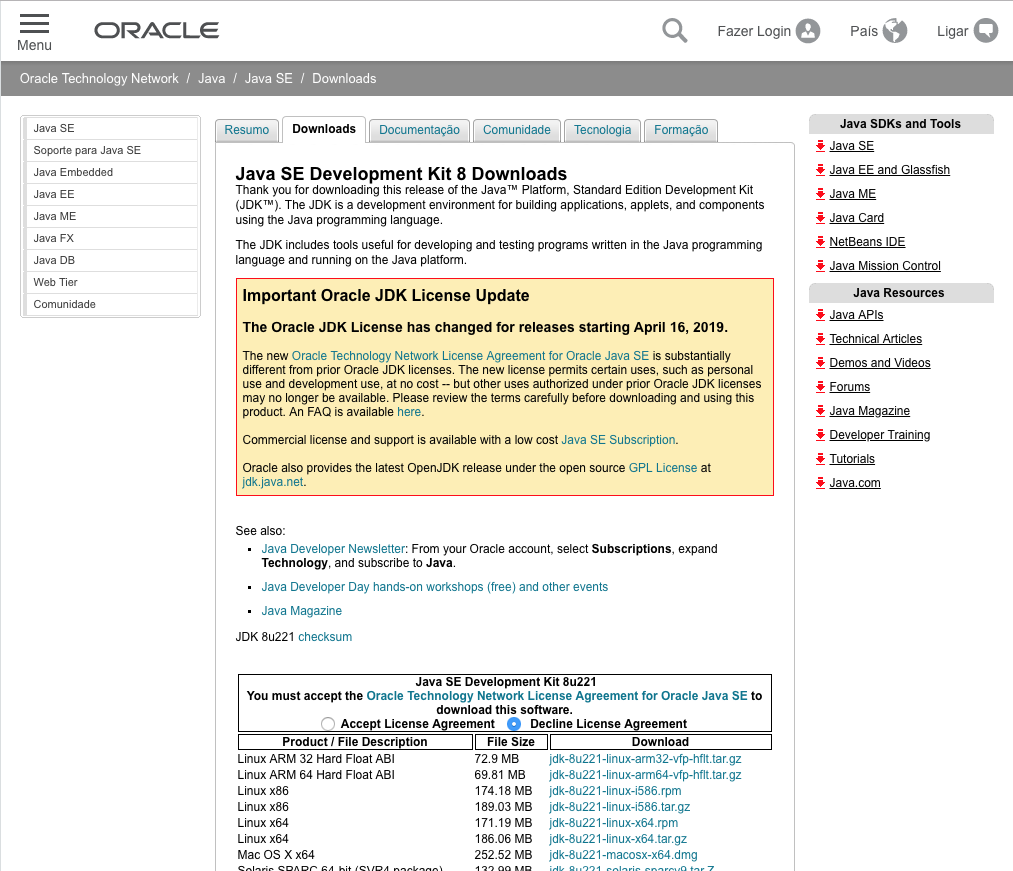Click the 252.52 MB file size cell
Screen dimensions: 1013x871
503,855
